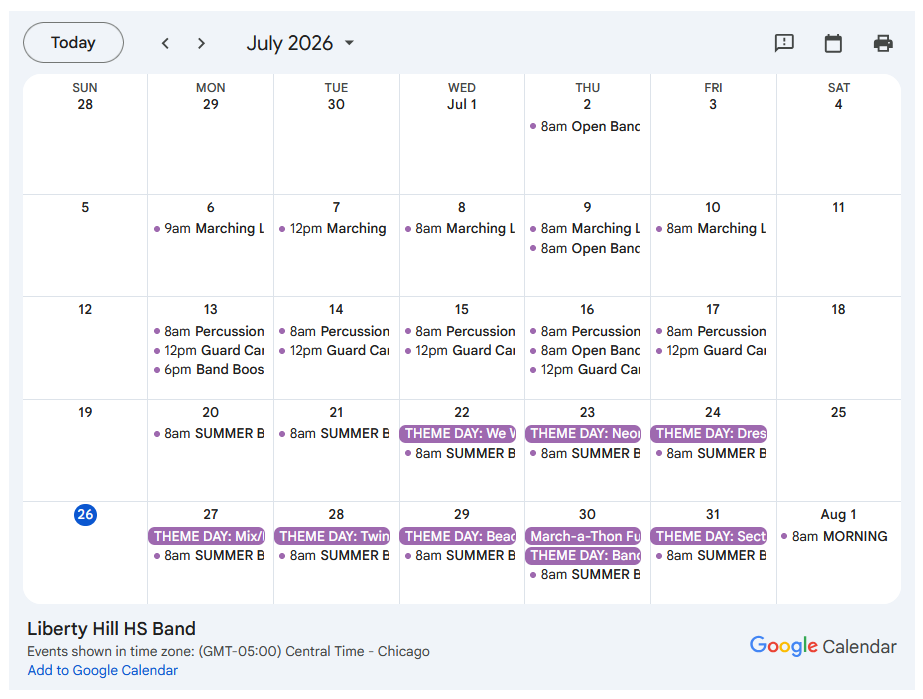The image size is (923, 699).
Task: Open 8am SUMMER B event on July 30
Action: point(585,574)
